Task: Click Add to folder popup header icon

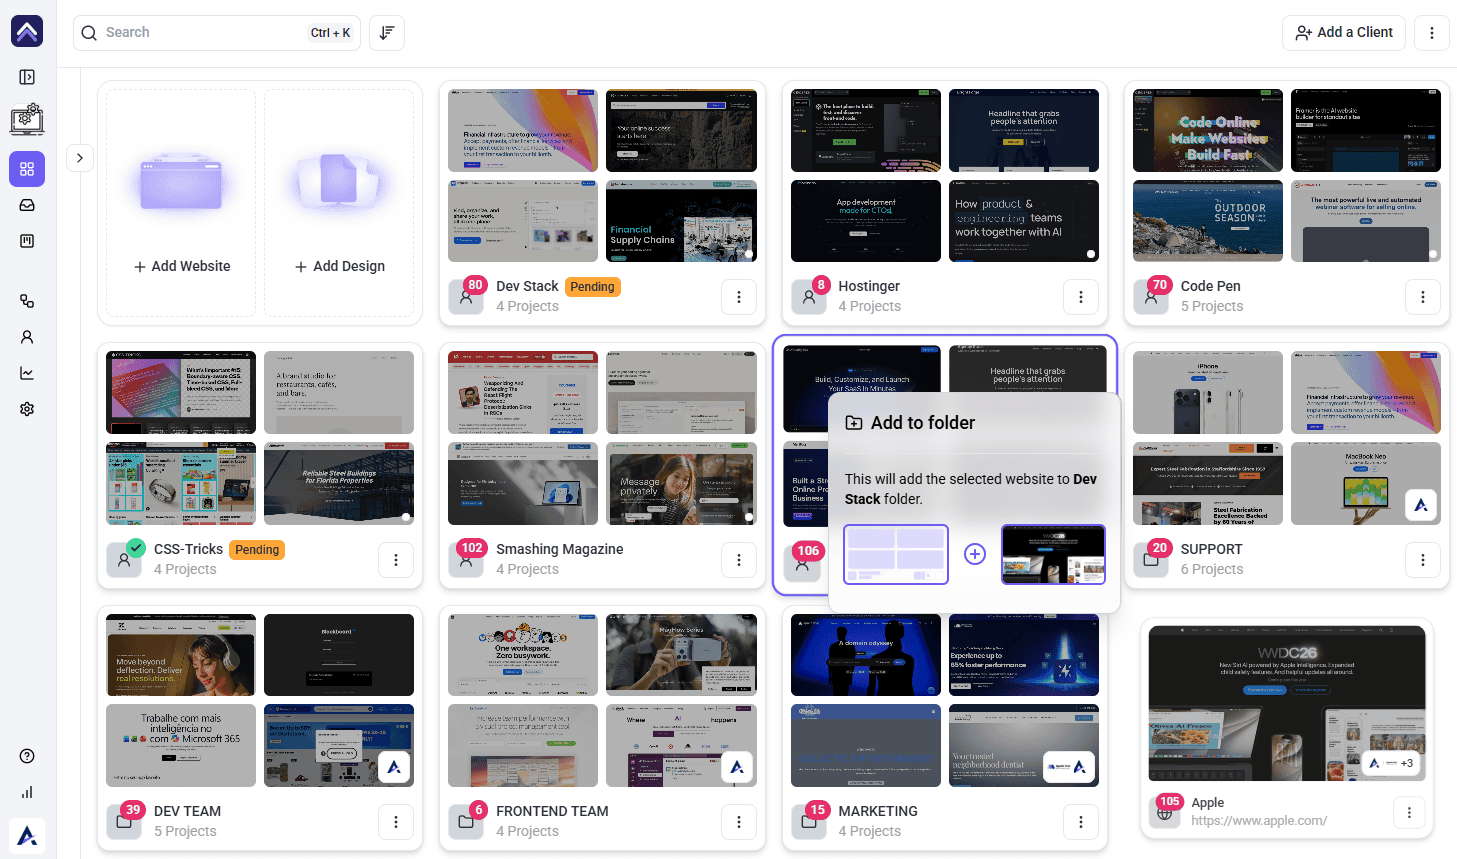Action: [x=854, y=423]
